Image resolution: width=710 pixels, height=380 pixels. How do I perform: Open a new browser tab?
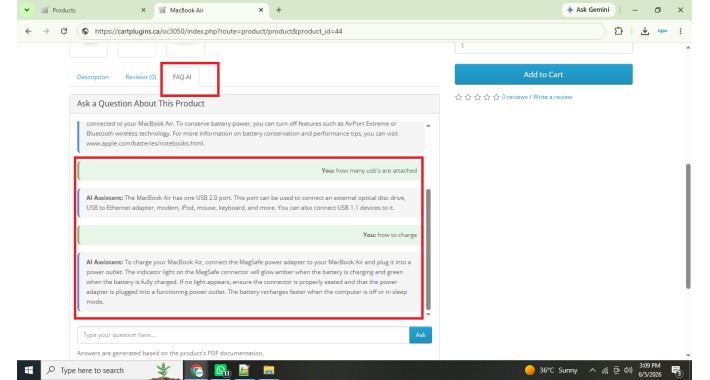click(x=278, y=10)
